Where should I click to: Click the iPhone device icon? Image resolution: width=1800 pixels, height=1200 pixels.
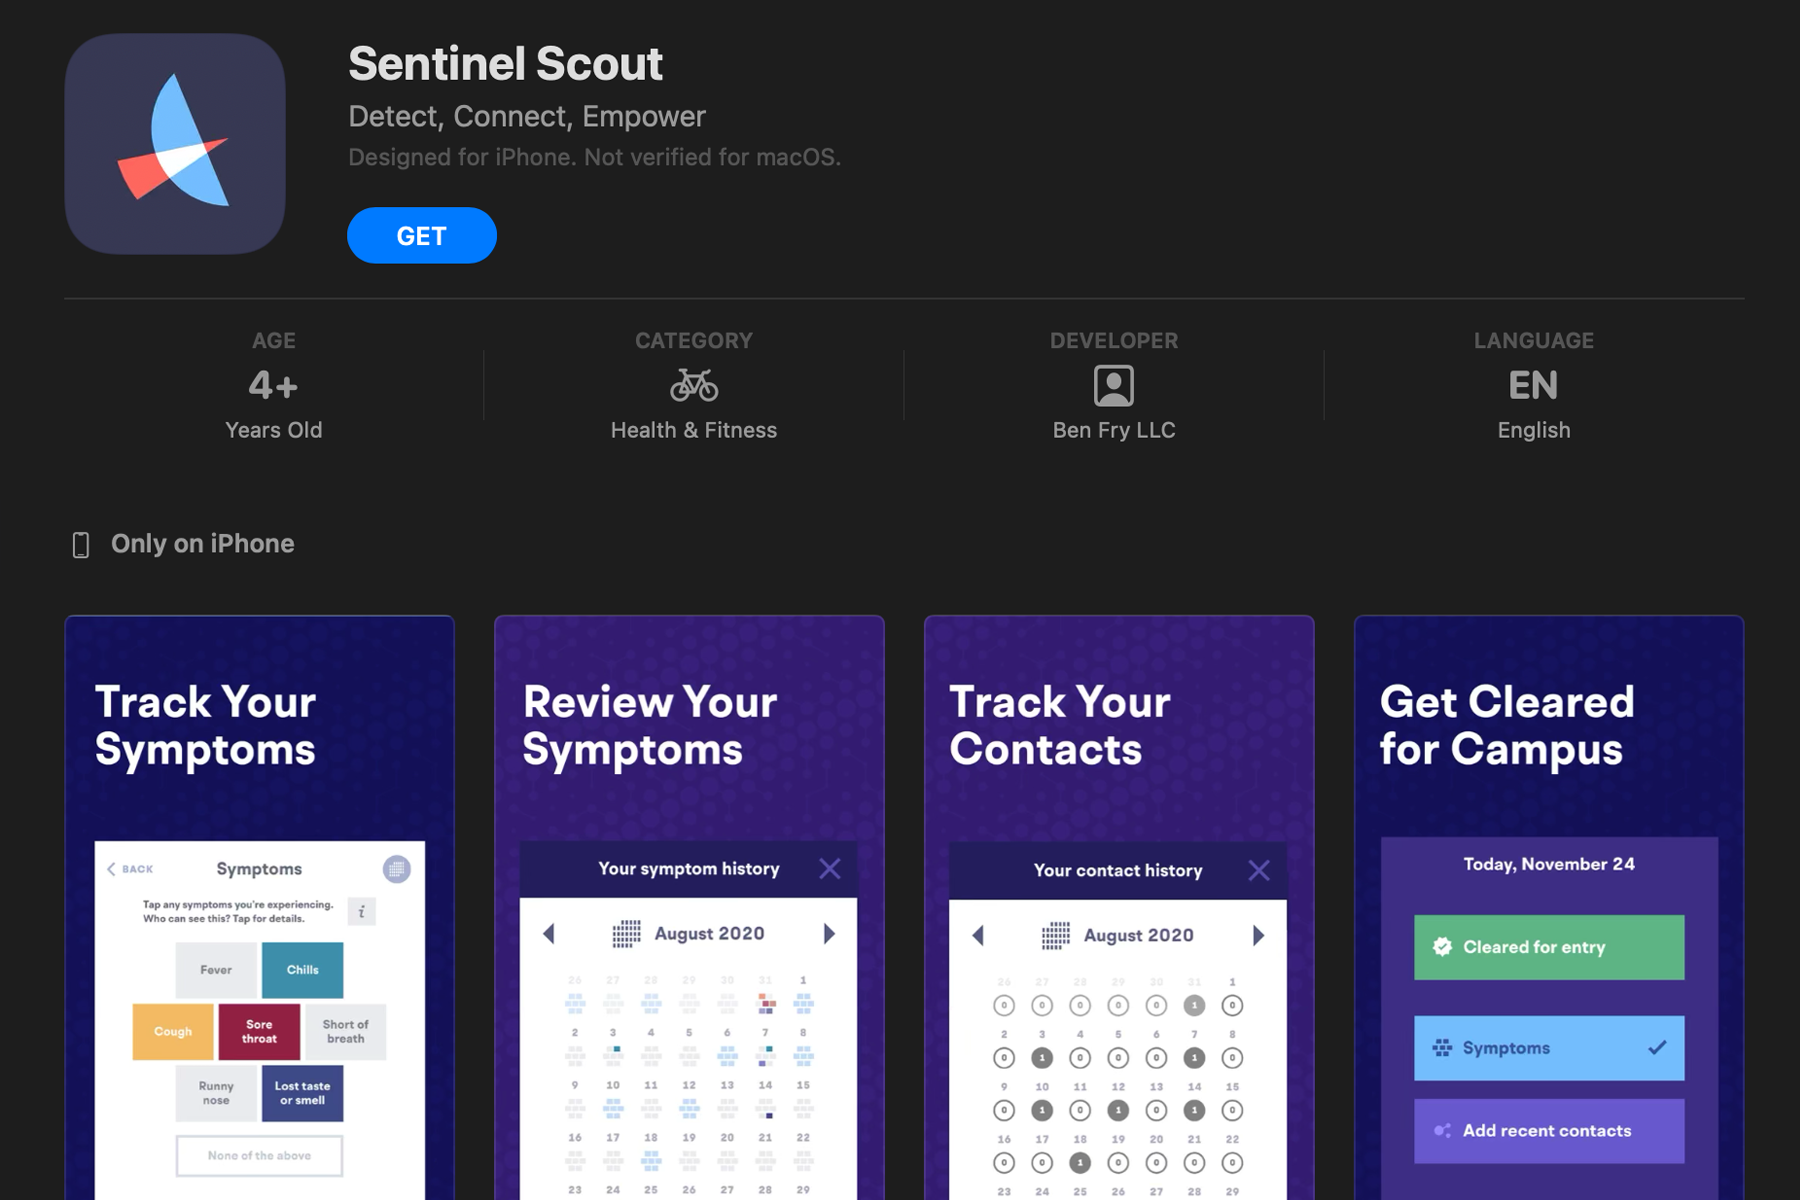point(81,545)
